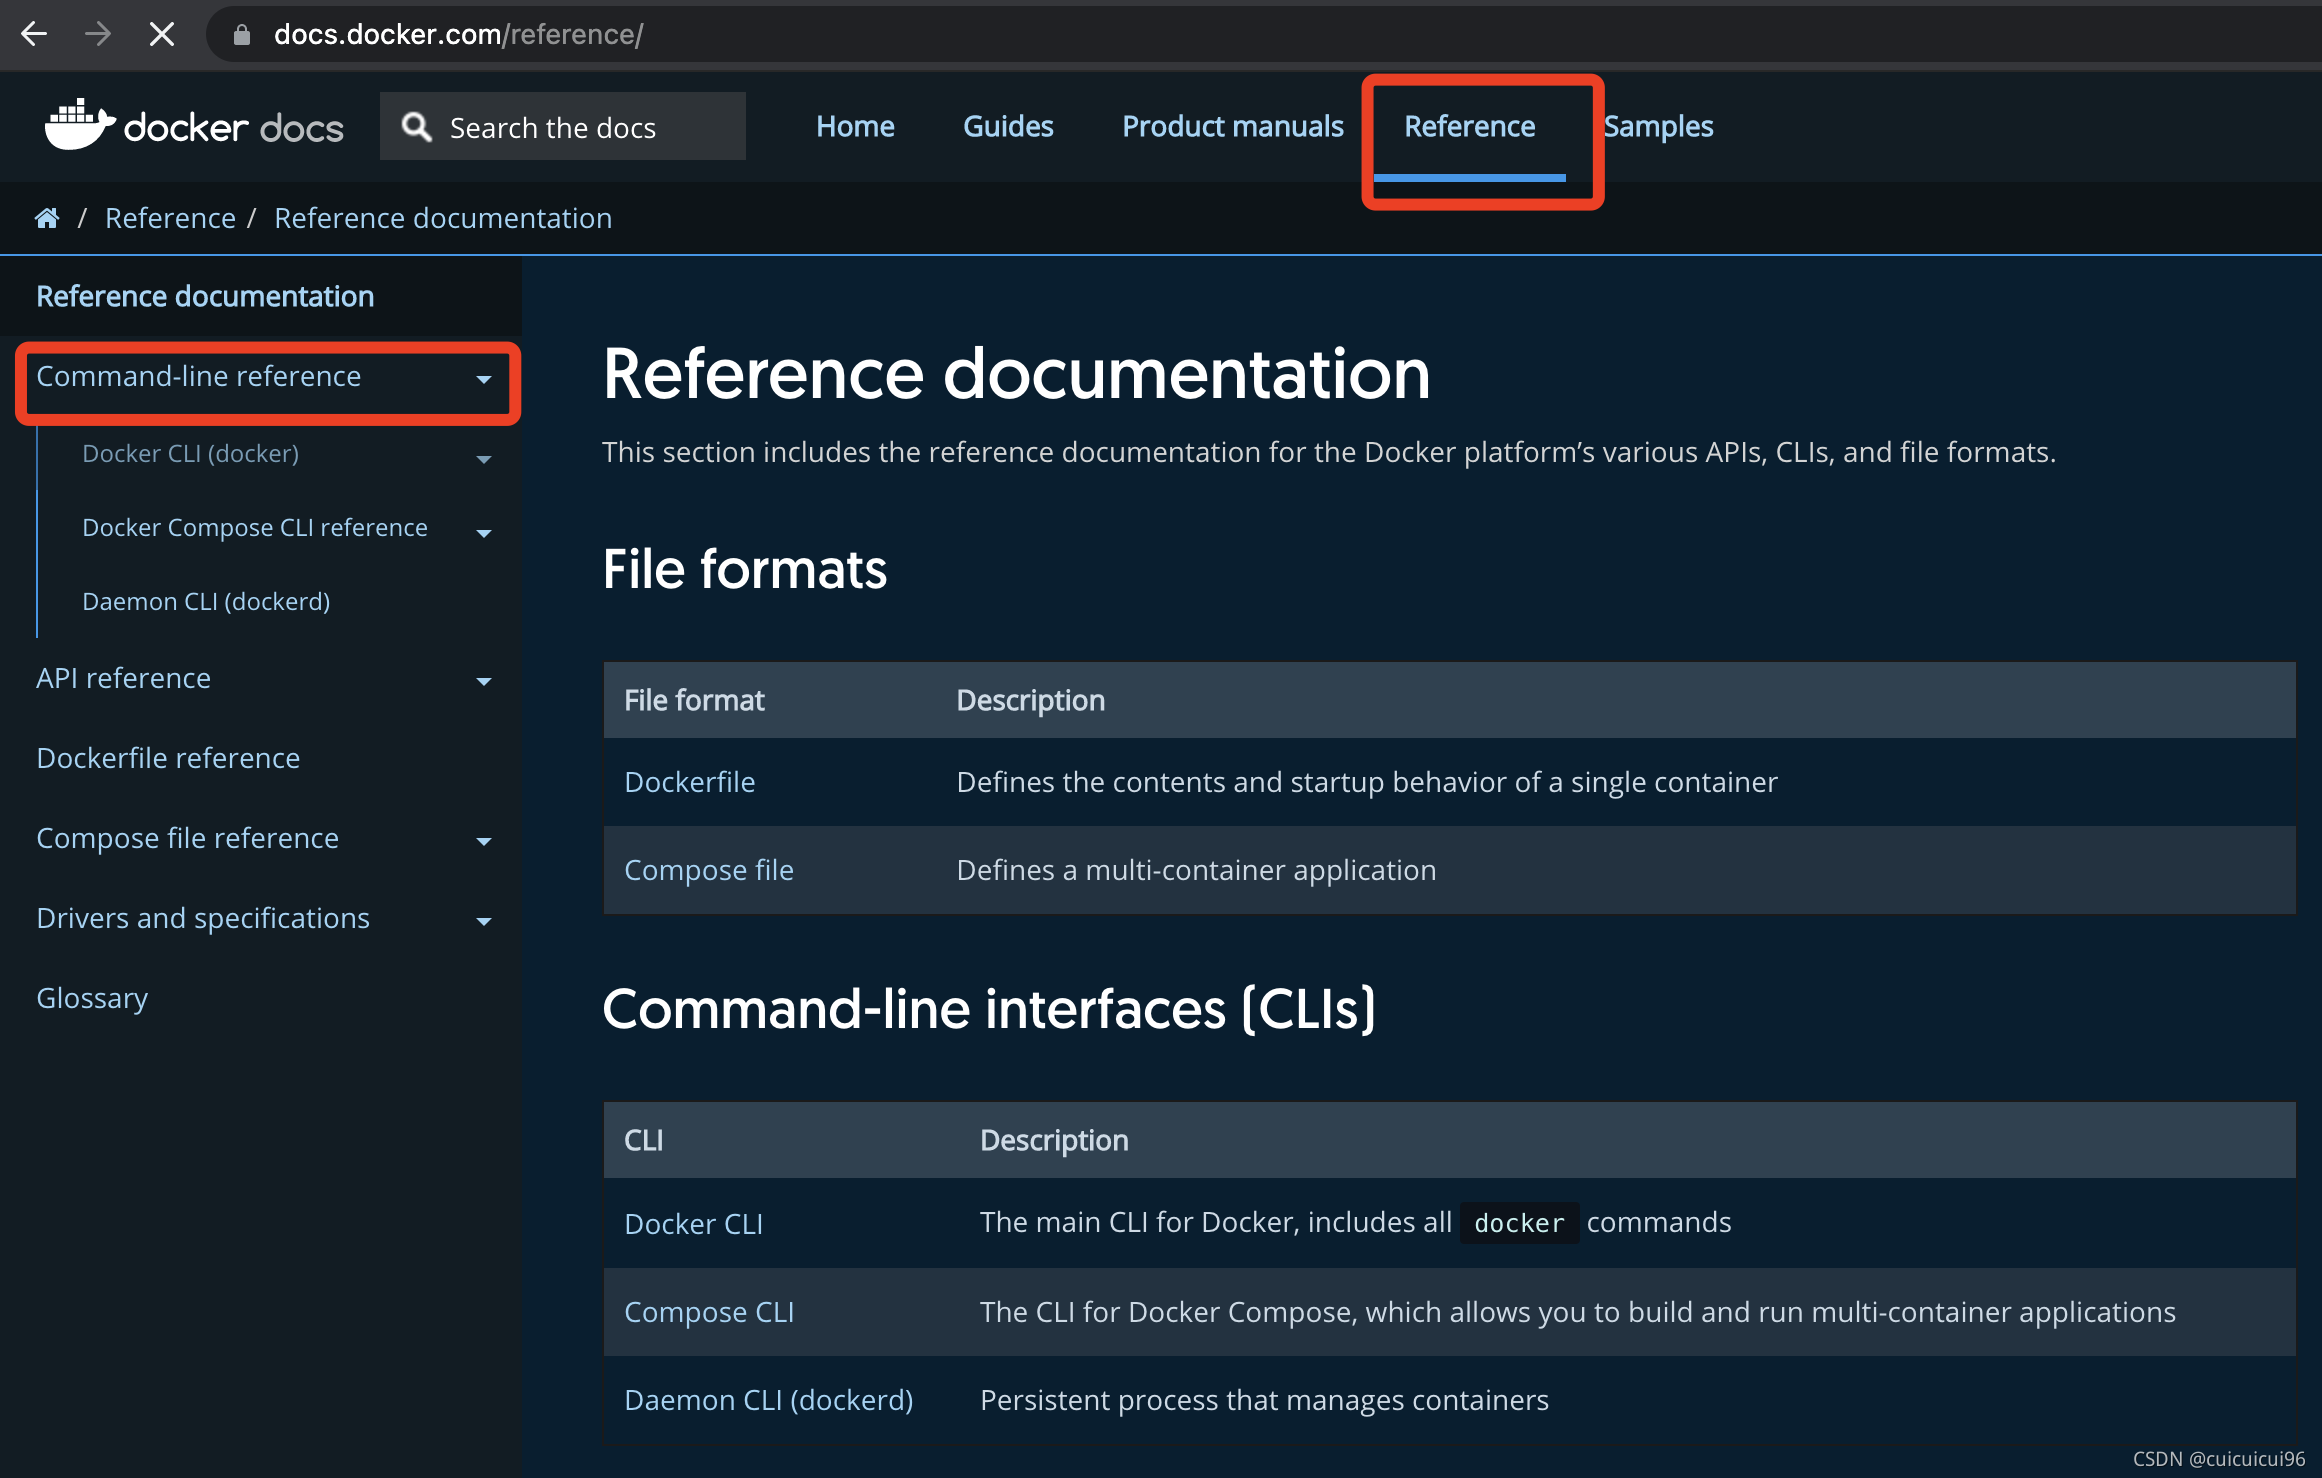This screenshot has height=1478, width=2322.
Task: Click the browser forward arrow
Action: point(98,34)
